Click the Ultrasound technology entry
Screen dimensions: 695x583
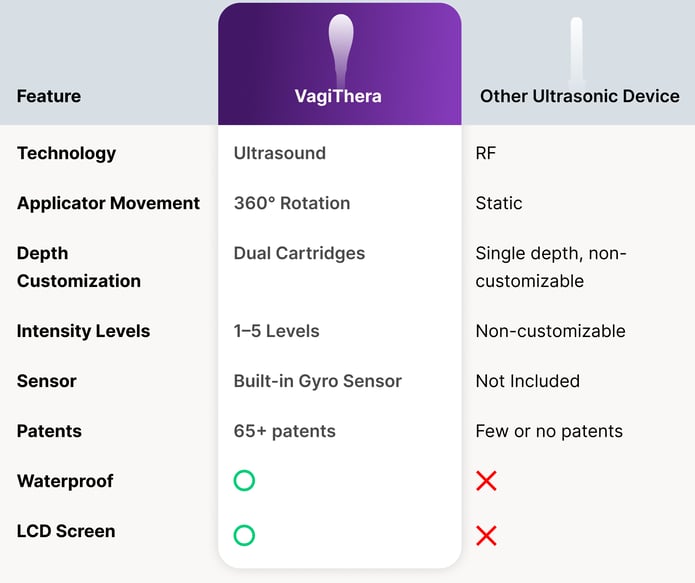point(280,153)
